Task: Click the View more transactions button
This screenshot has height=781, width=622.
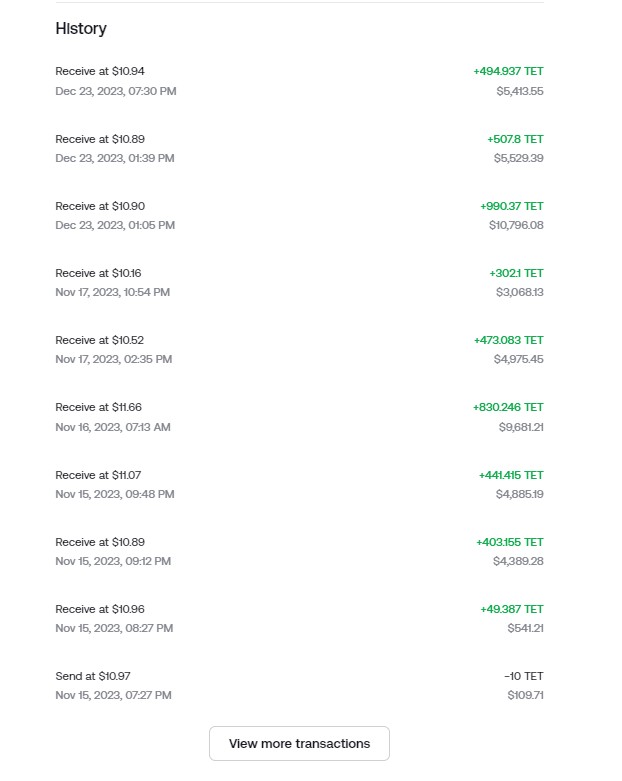Action: [299, 743]
